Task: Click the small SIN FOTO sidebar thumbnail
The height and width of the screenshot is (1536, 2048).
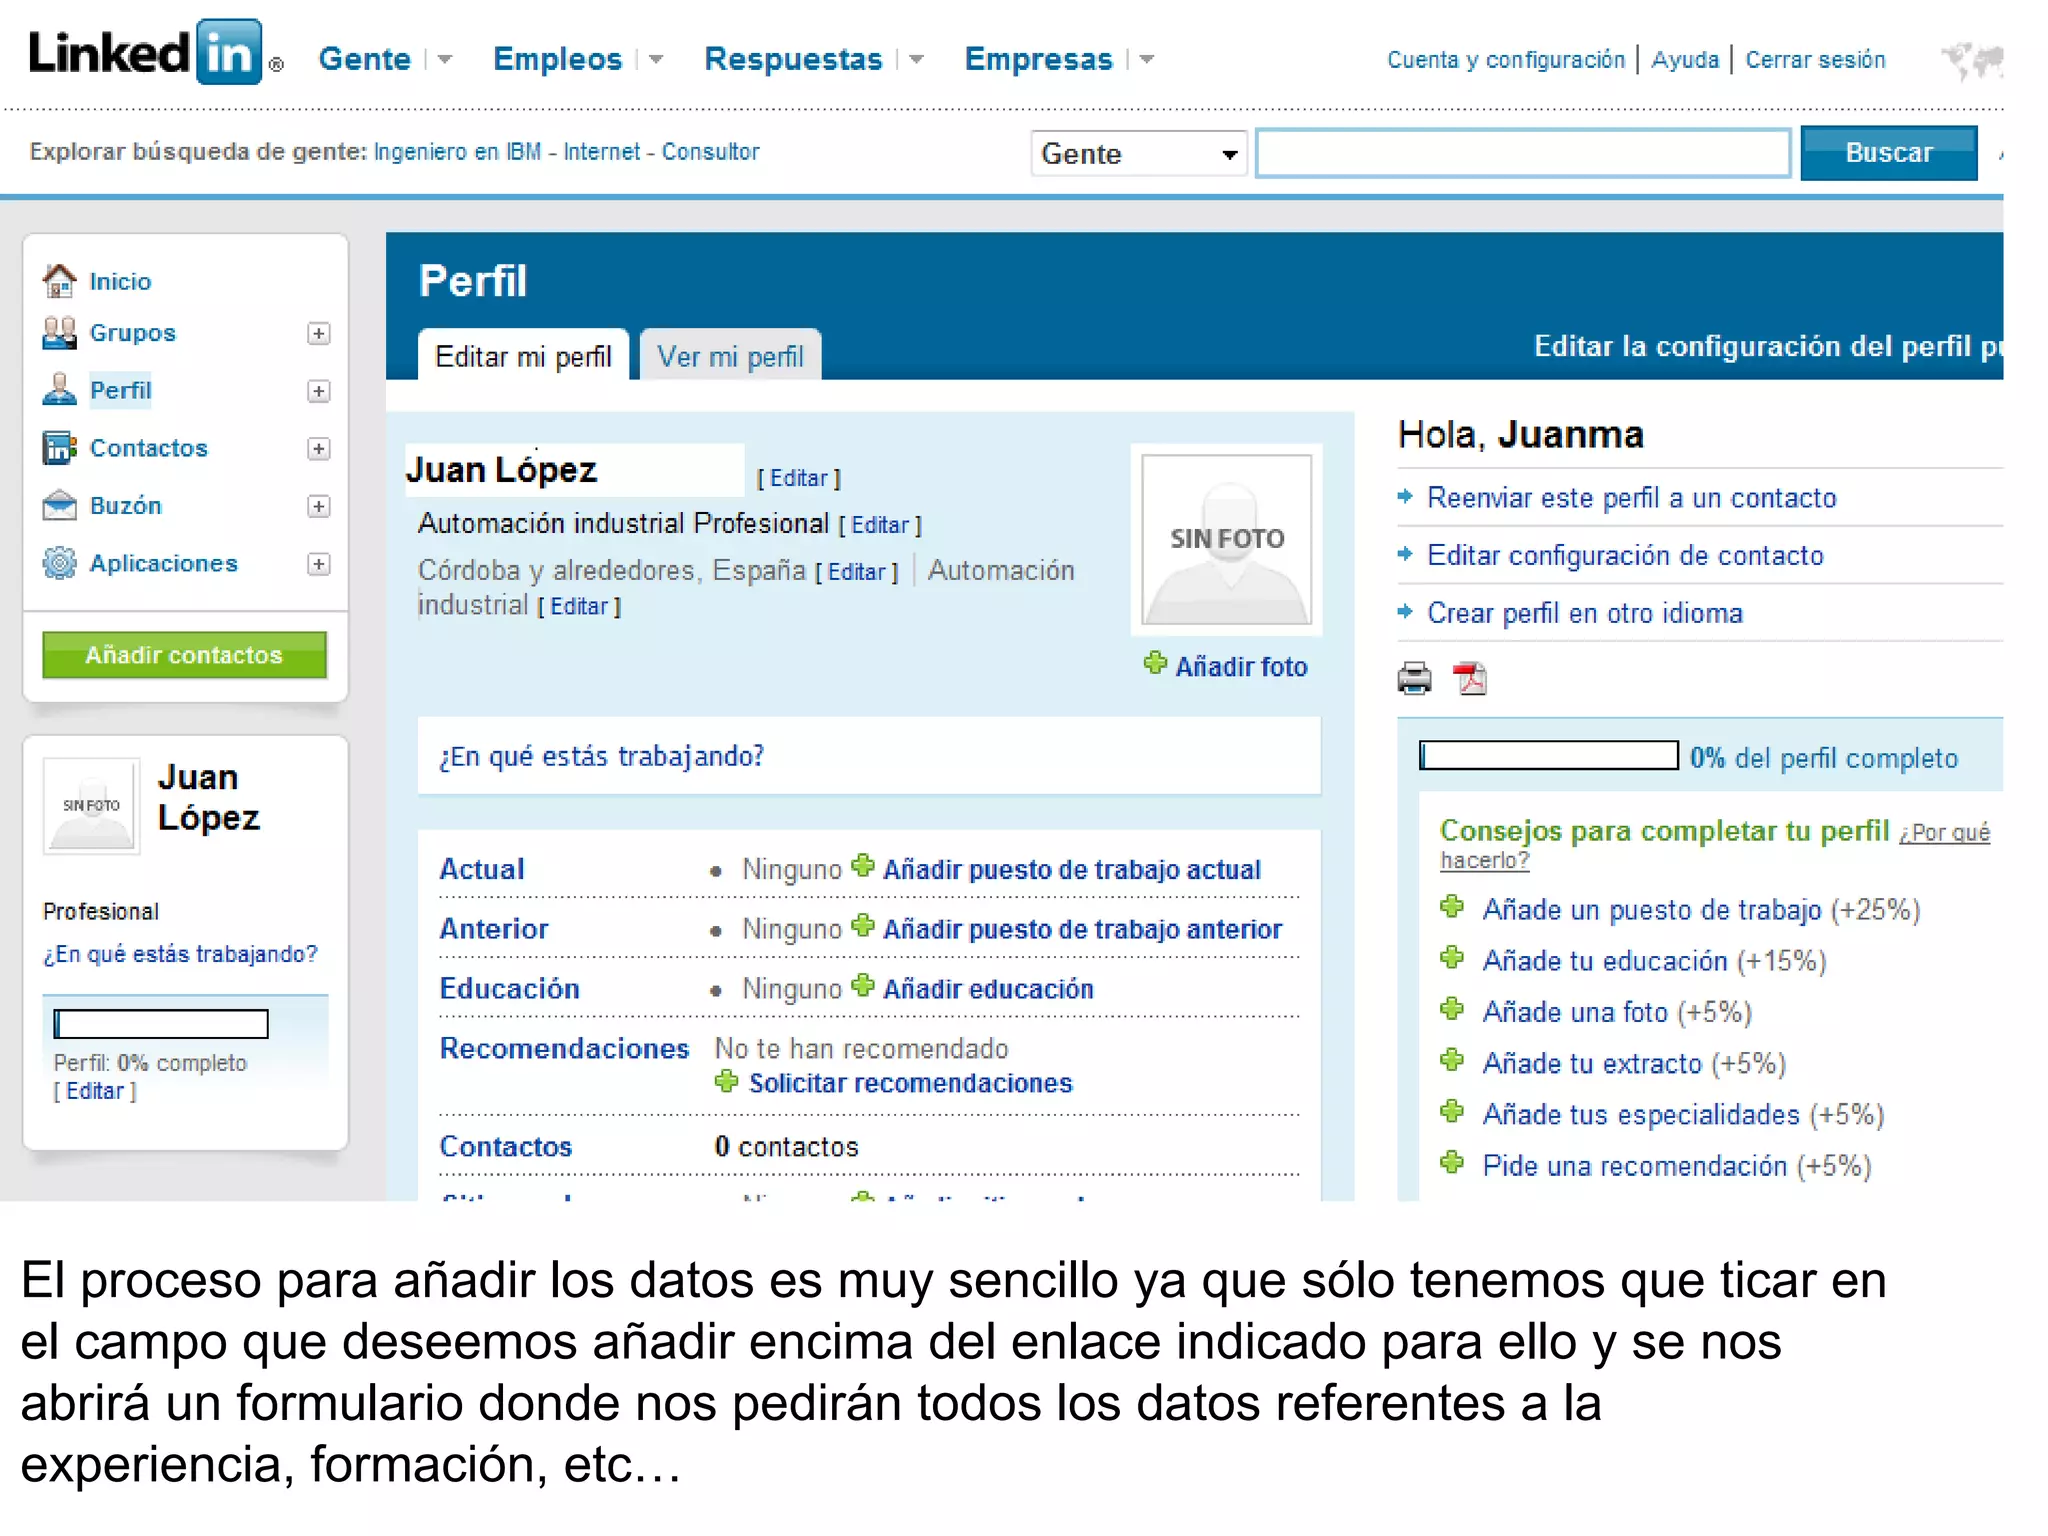Action: click(x=91, y=806)
